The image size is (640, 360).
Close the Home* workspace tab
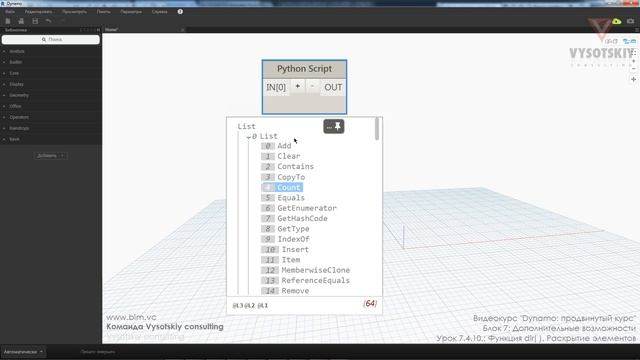coord(182,30)
